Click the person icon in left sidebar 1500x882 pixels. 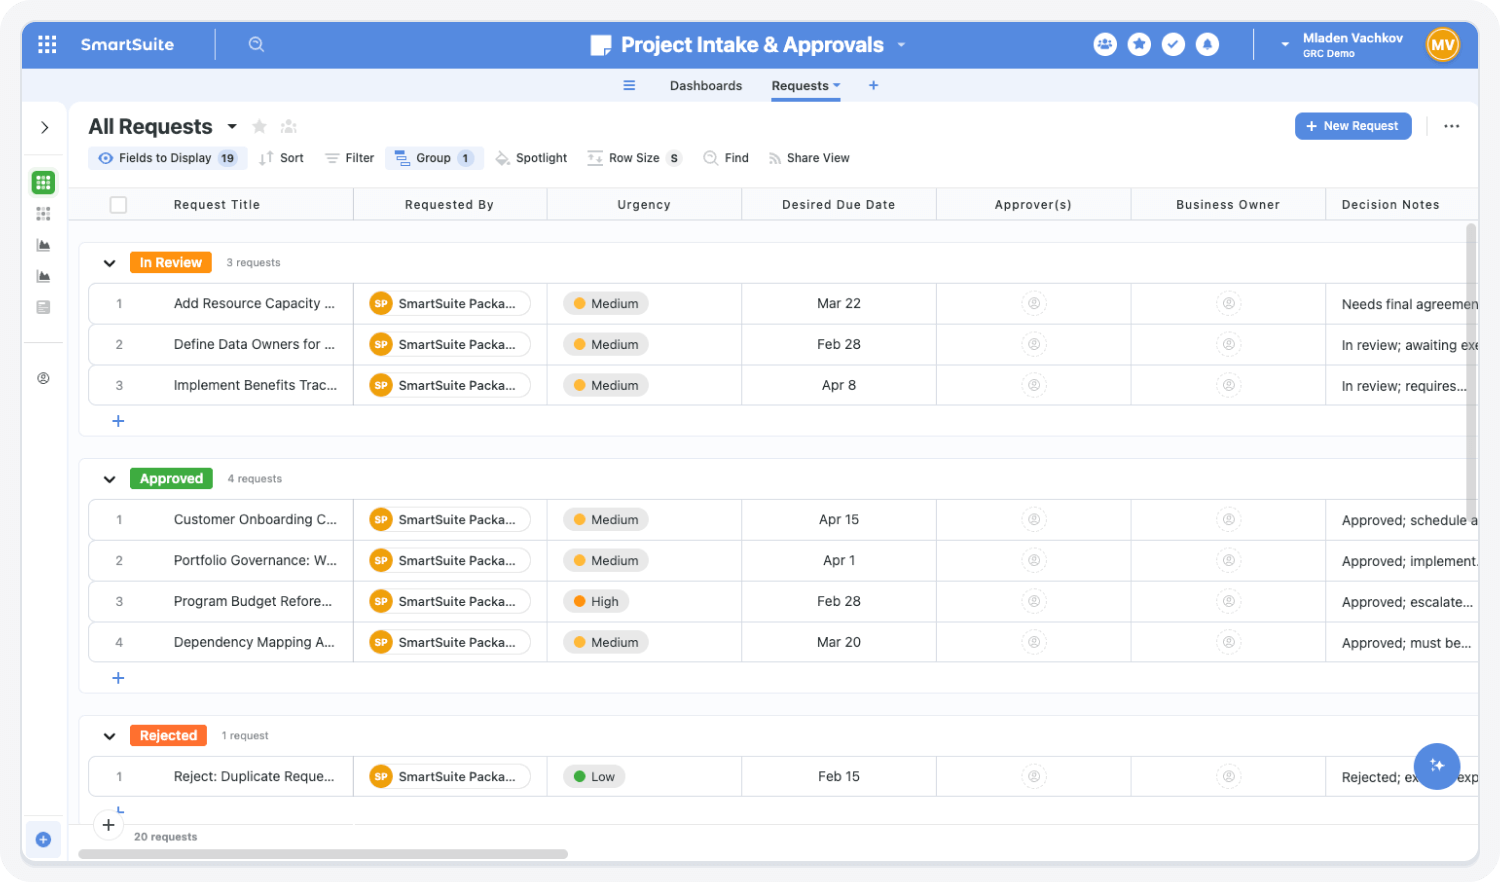[x=43, y=378]
